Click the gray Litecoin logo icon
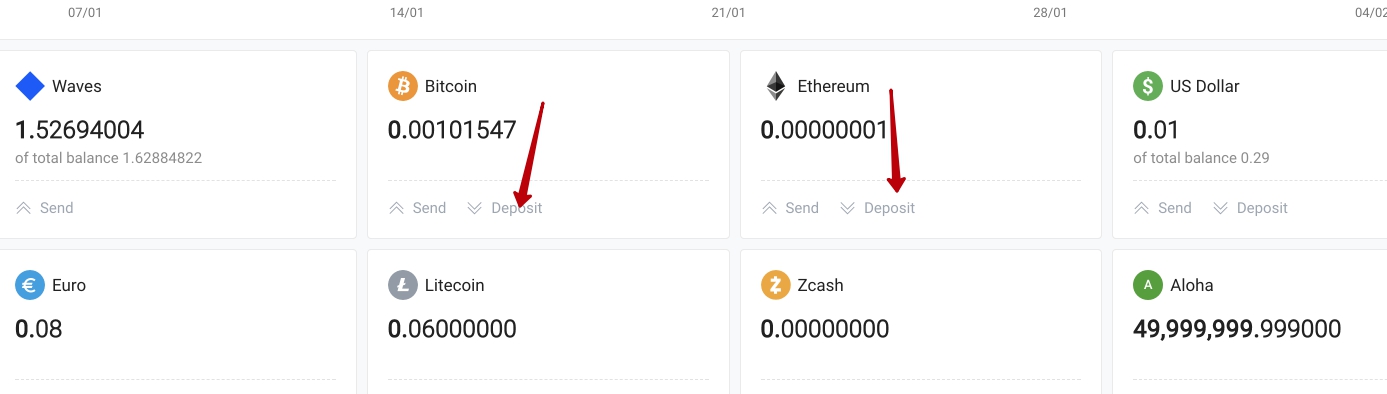This screenshot has width=1387, height=394. (x=402, y=285)
